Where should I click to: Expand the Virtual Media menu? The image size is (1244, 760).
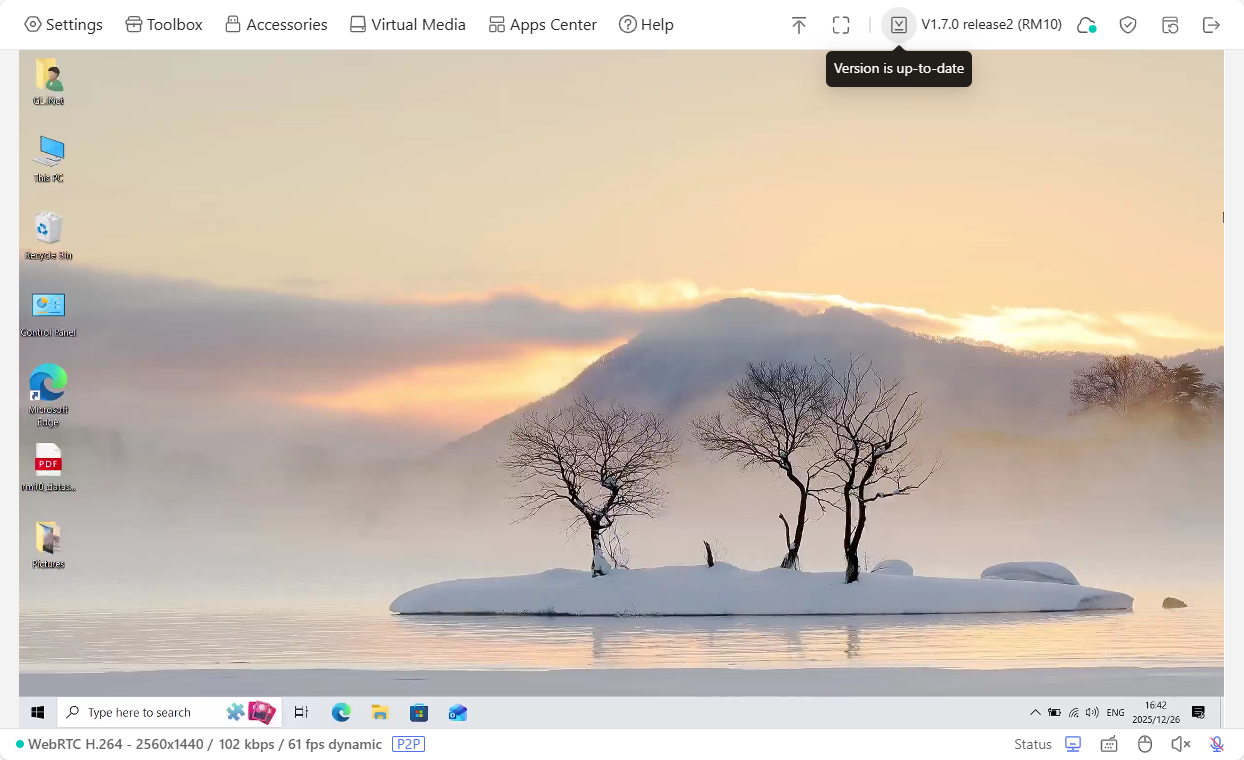click(x=407, y=25)
